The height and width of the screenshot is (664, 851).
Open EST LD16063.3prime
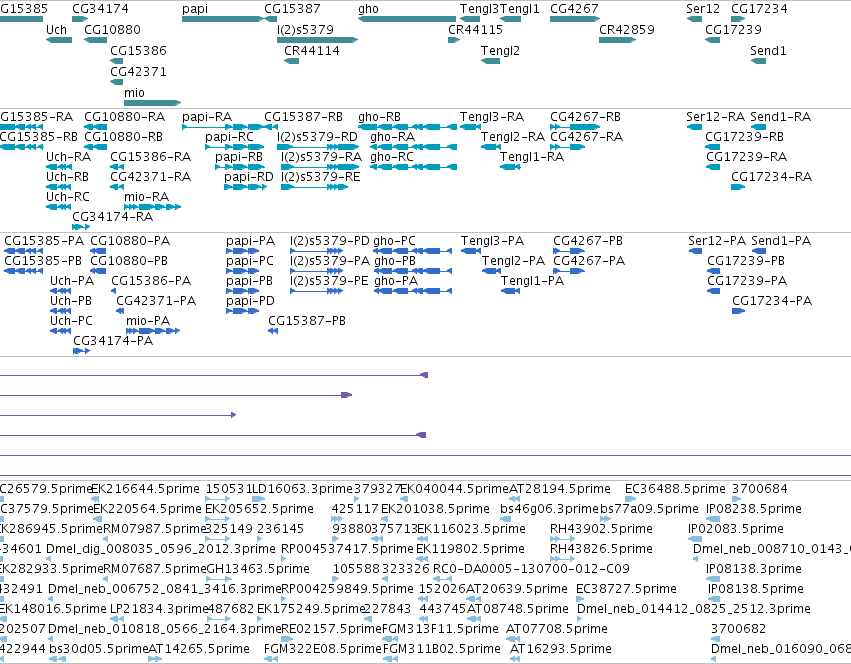point(302,489)
